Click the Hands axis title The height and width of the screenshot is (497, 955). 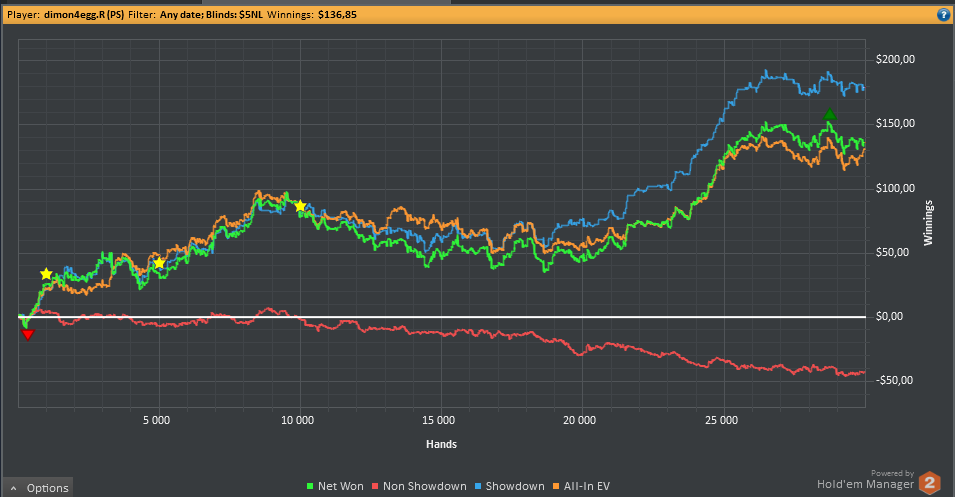[442, 444]
